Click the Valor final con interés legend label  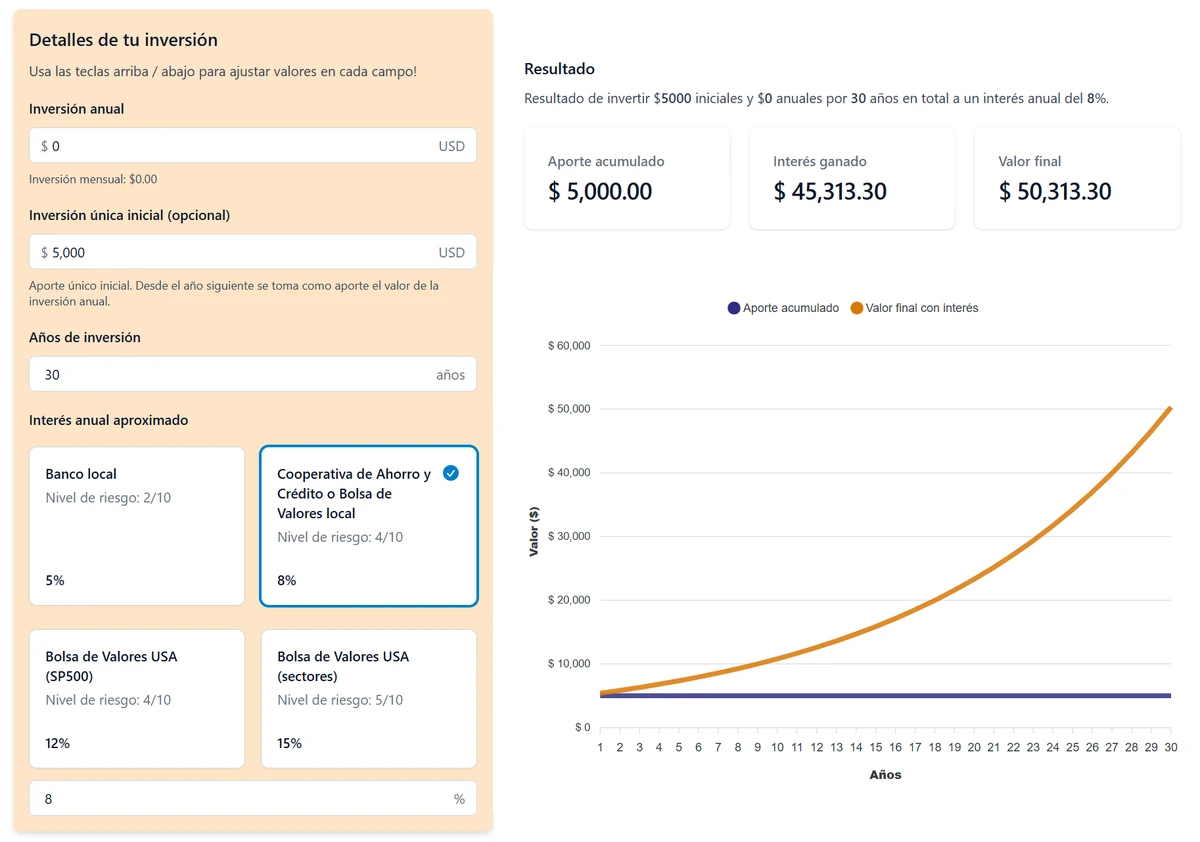(x=922, y=308)
